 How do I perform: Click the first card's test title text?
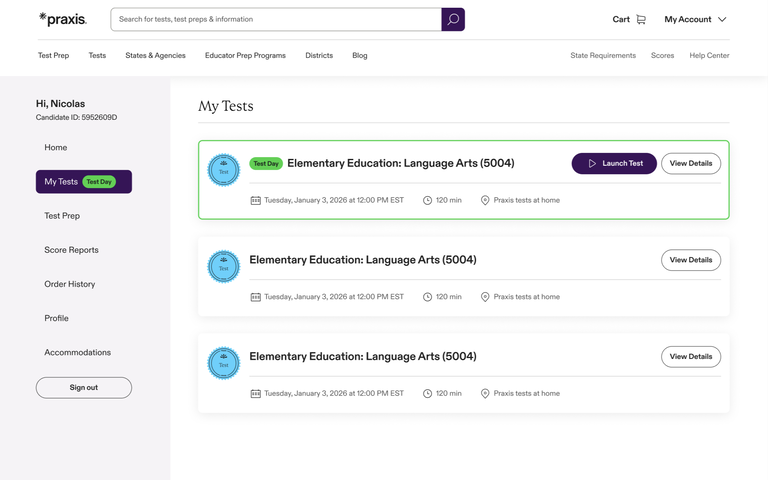pyautogui.click(x=401, y=163)
